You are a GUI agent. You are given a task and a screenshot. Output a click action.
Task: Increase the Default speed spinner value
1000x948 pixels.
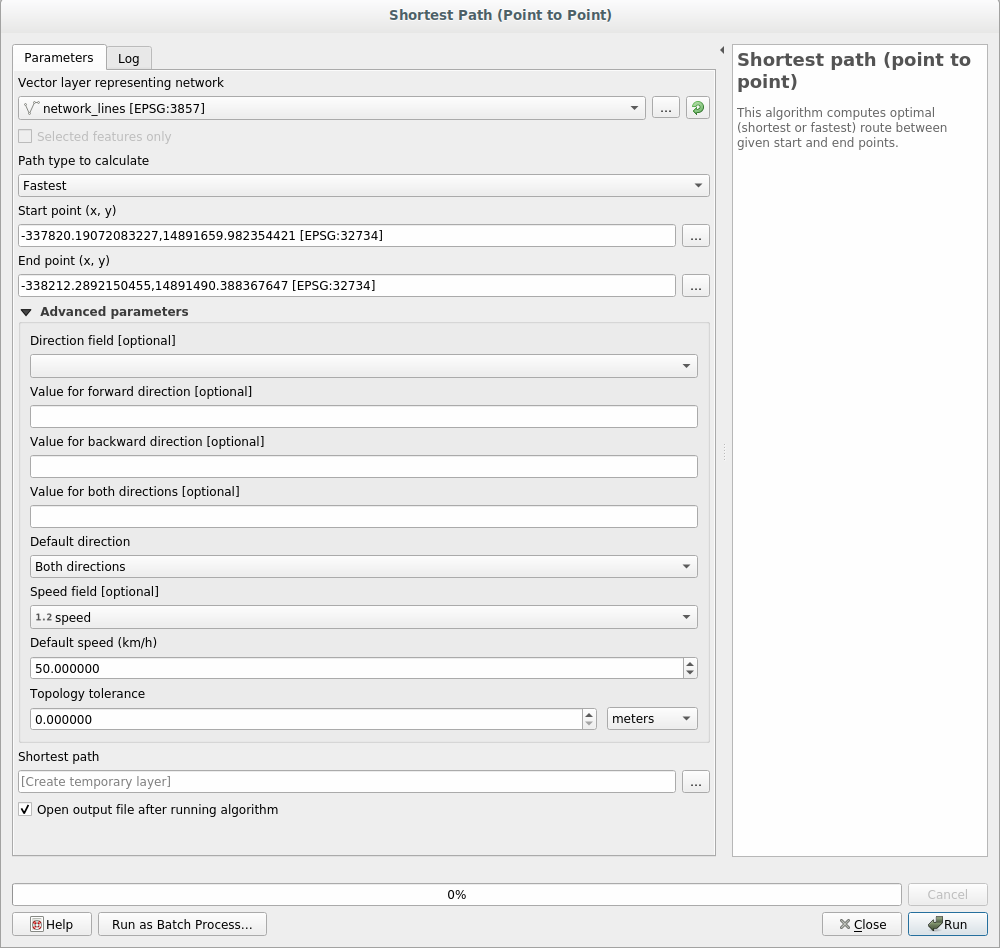click(690, 663)
